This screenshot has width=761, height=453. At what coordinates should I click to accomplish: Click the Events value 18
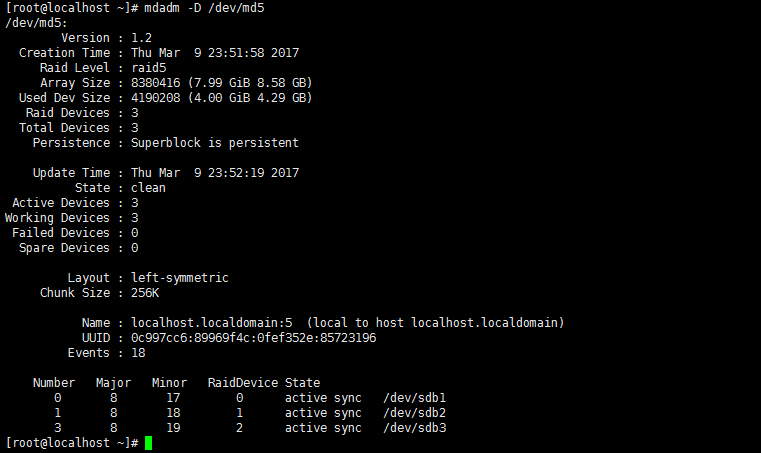[138, 353]
